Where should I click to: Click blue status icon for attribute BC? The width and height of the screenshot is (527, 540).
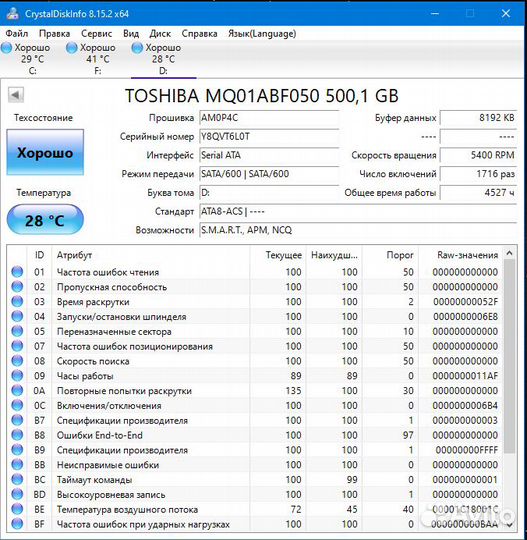pos(17,479)
